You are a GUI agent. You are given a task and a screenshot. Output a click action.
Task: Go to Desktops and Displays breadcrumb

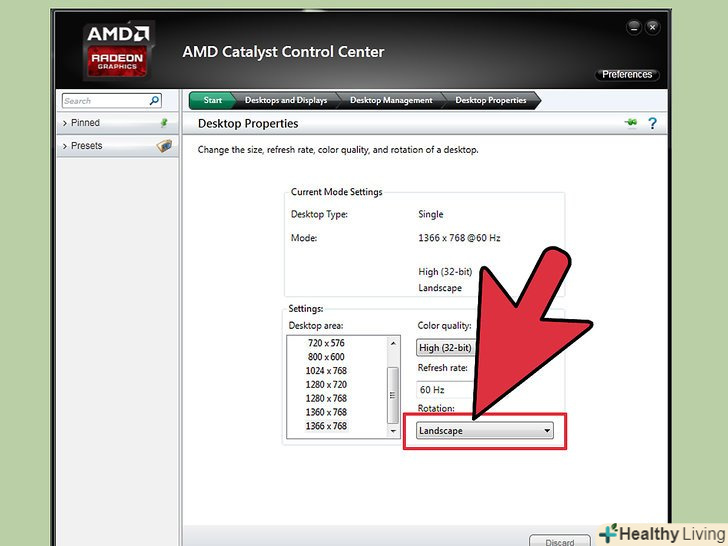(x=286, y=100)
